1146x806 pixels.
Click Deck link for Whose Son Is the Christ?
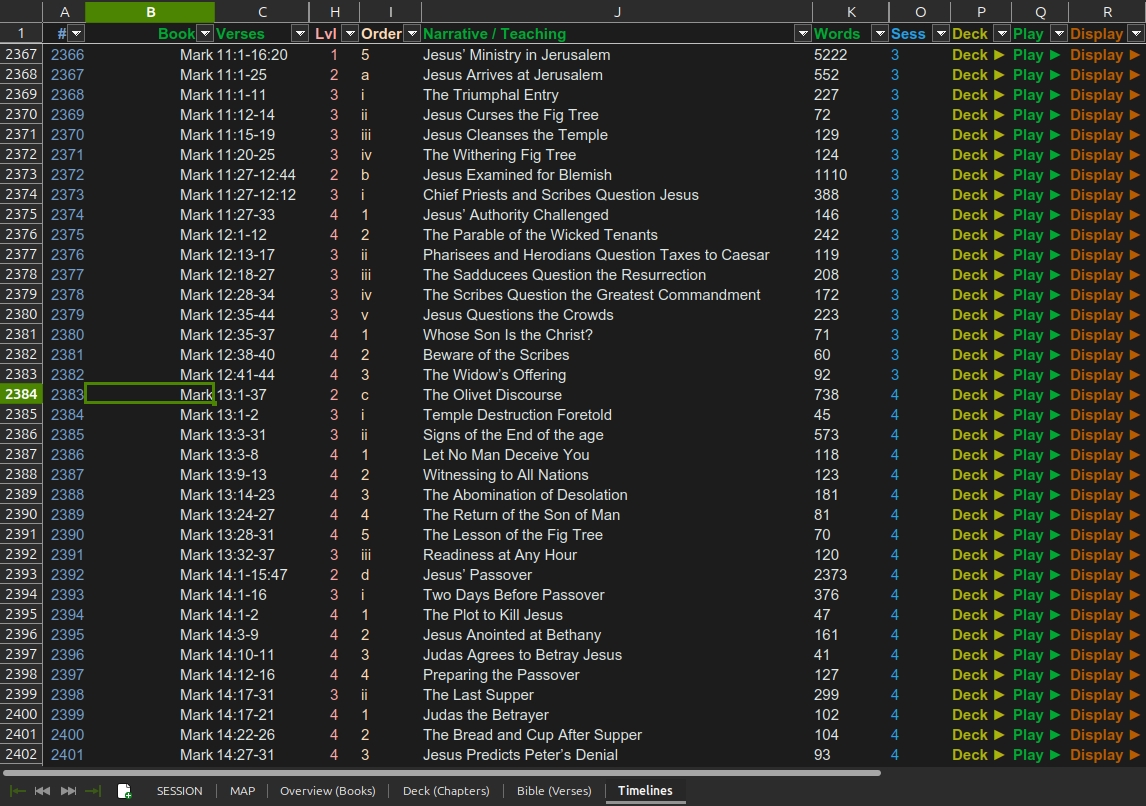pyautogui.click(x=978, y=335)
